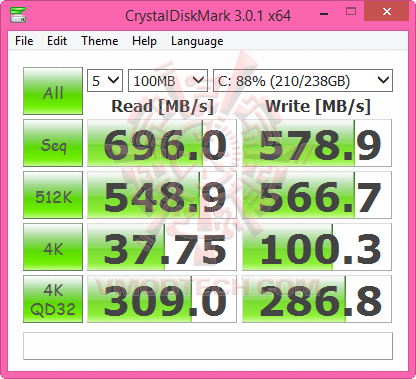Open the test size dropdown showing 100MB
The image size is (416, 379).
pos(168,80)
